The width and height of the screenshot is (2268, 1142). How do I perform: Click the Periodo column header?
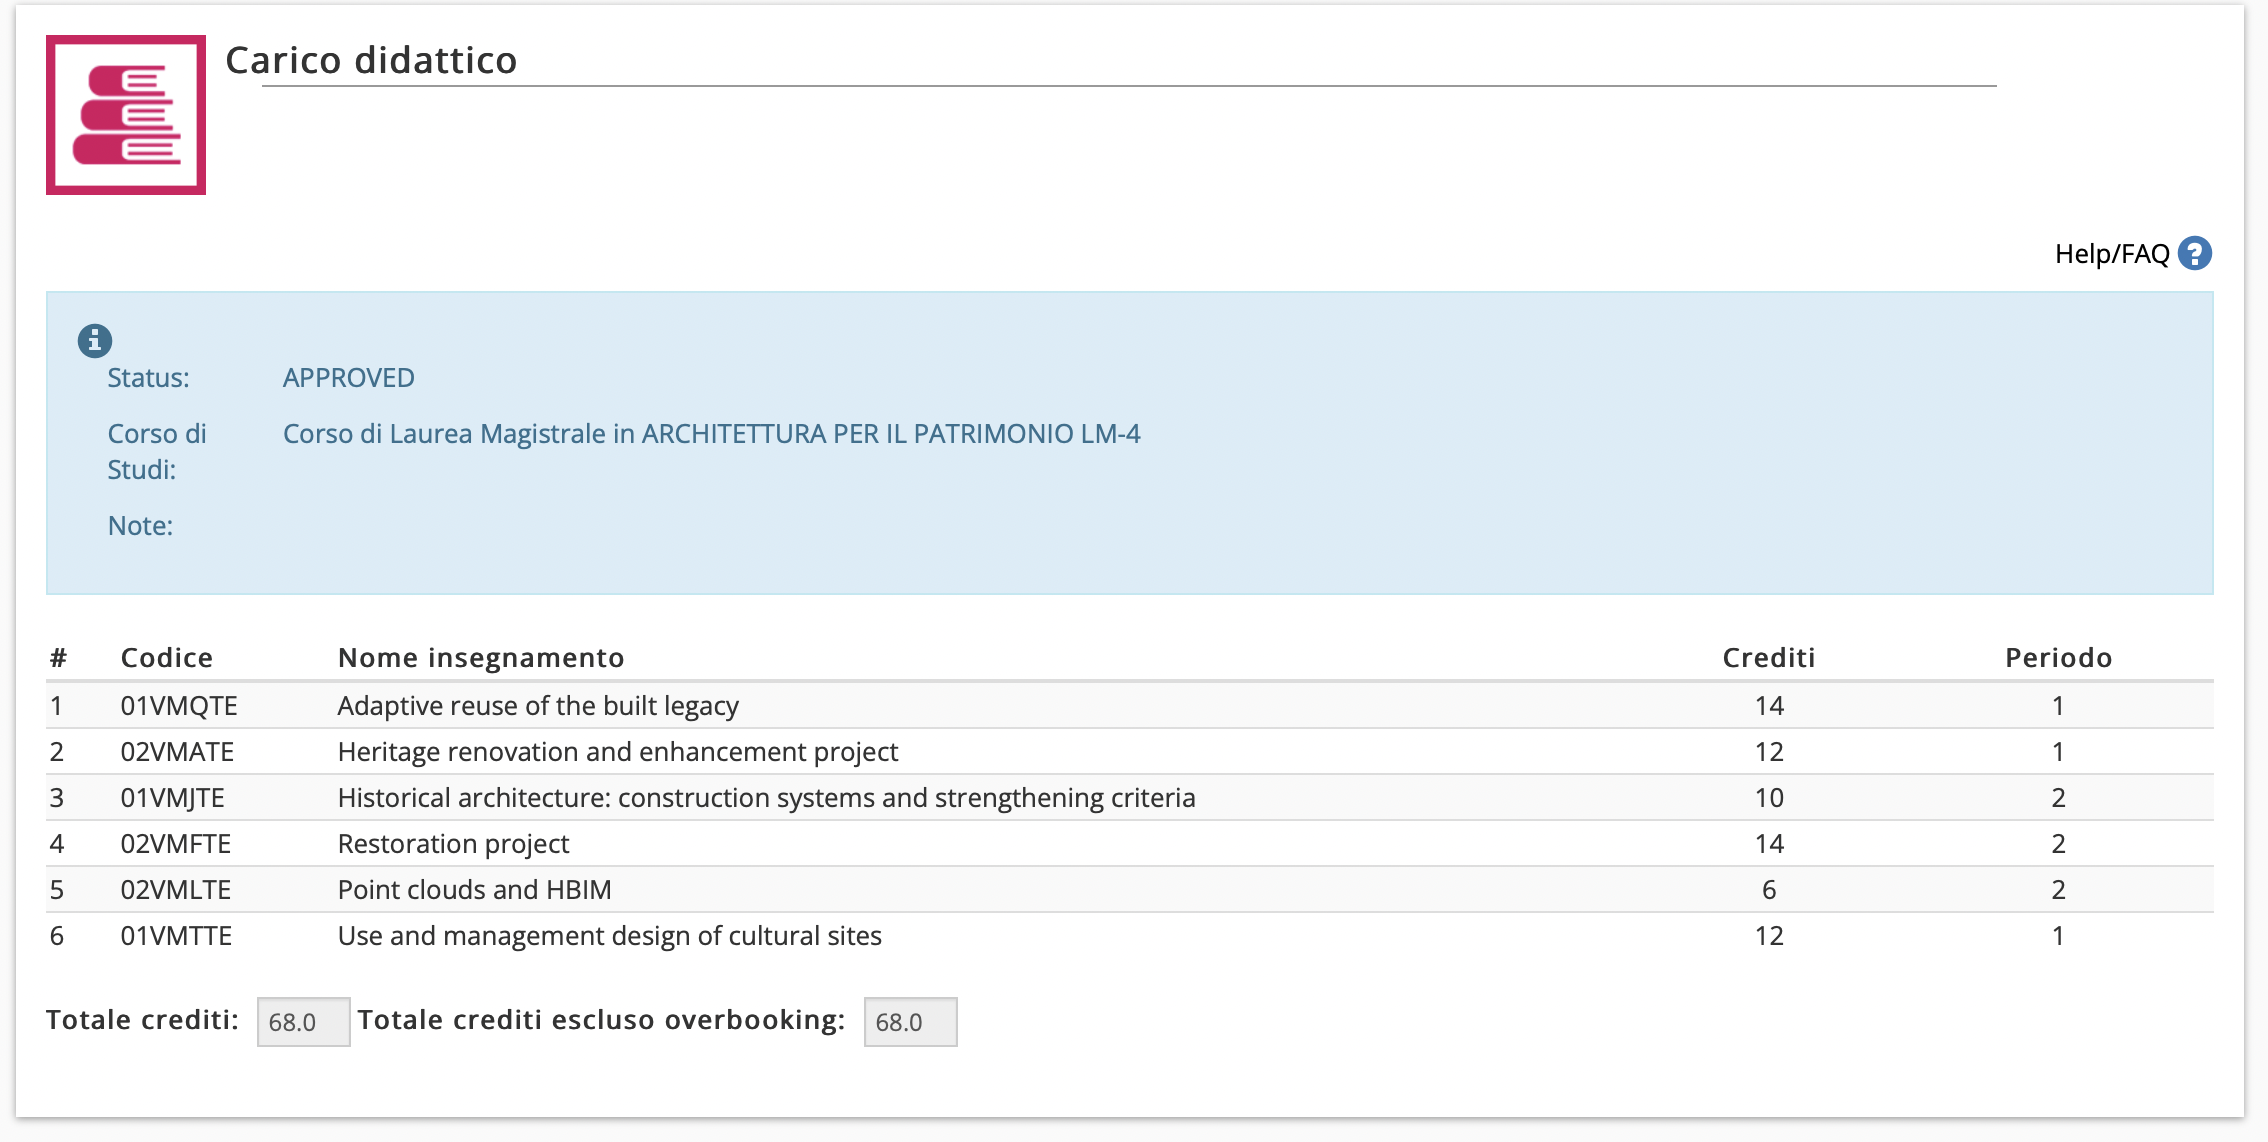2058,658
